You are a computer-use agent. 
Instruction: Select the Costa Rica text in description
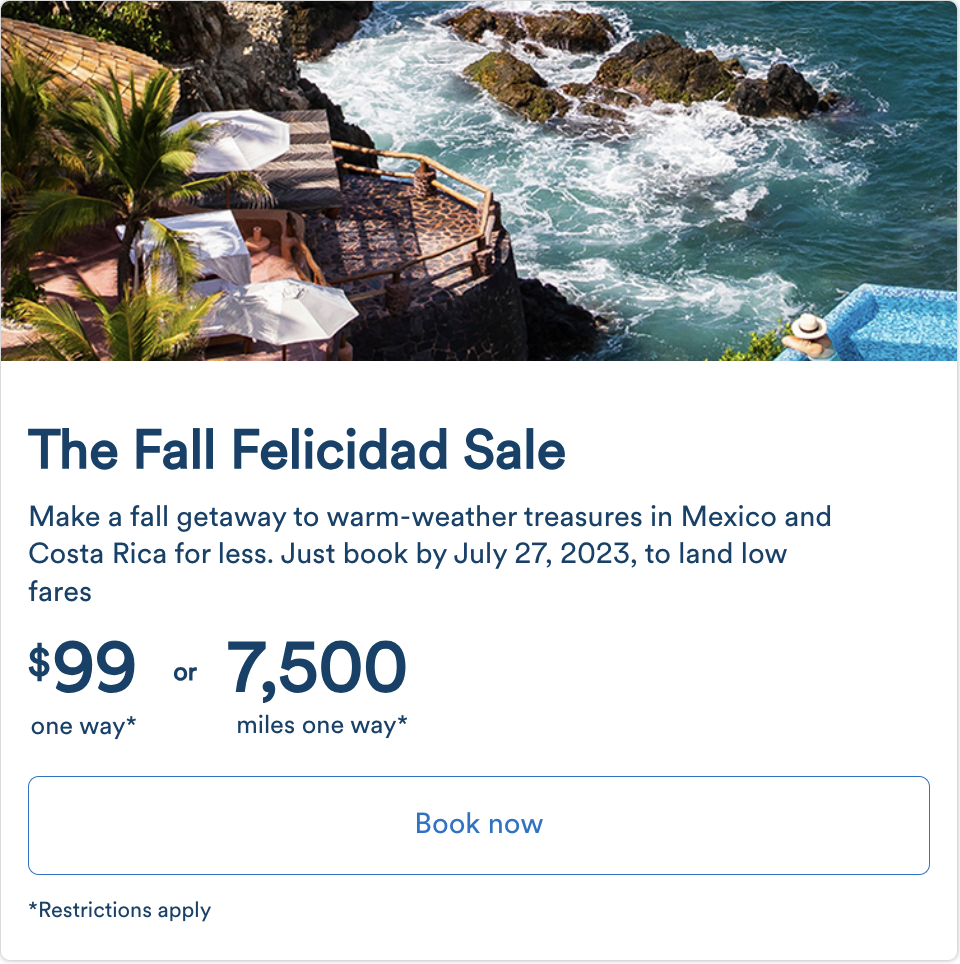click(97, 554)
